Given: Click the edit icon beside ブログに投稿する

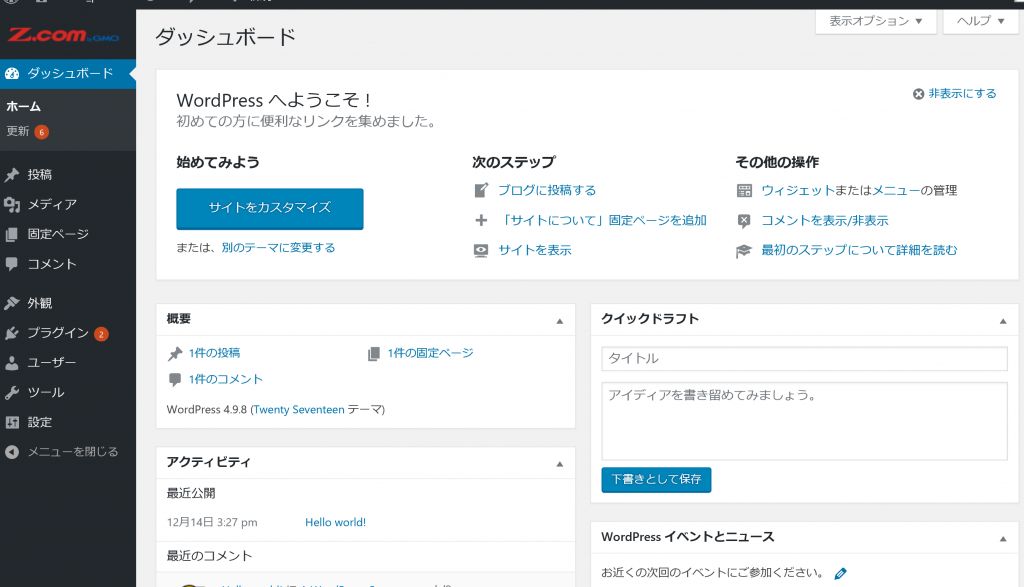Looking at the screenshot, I should (481, 190).
